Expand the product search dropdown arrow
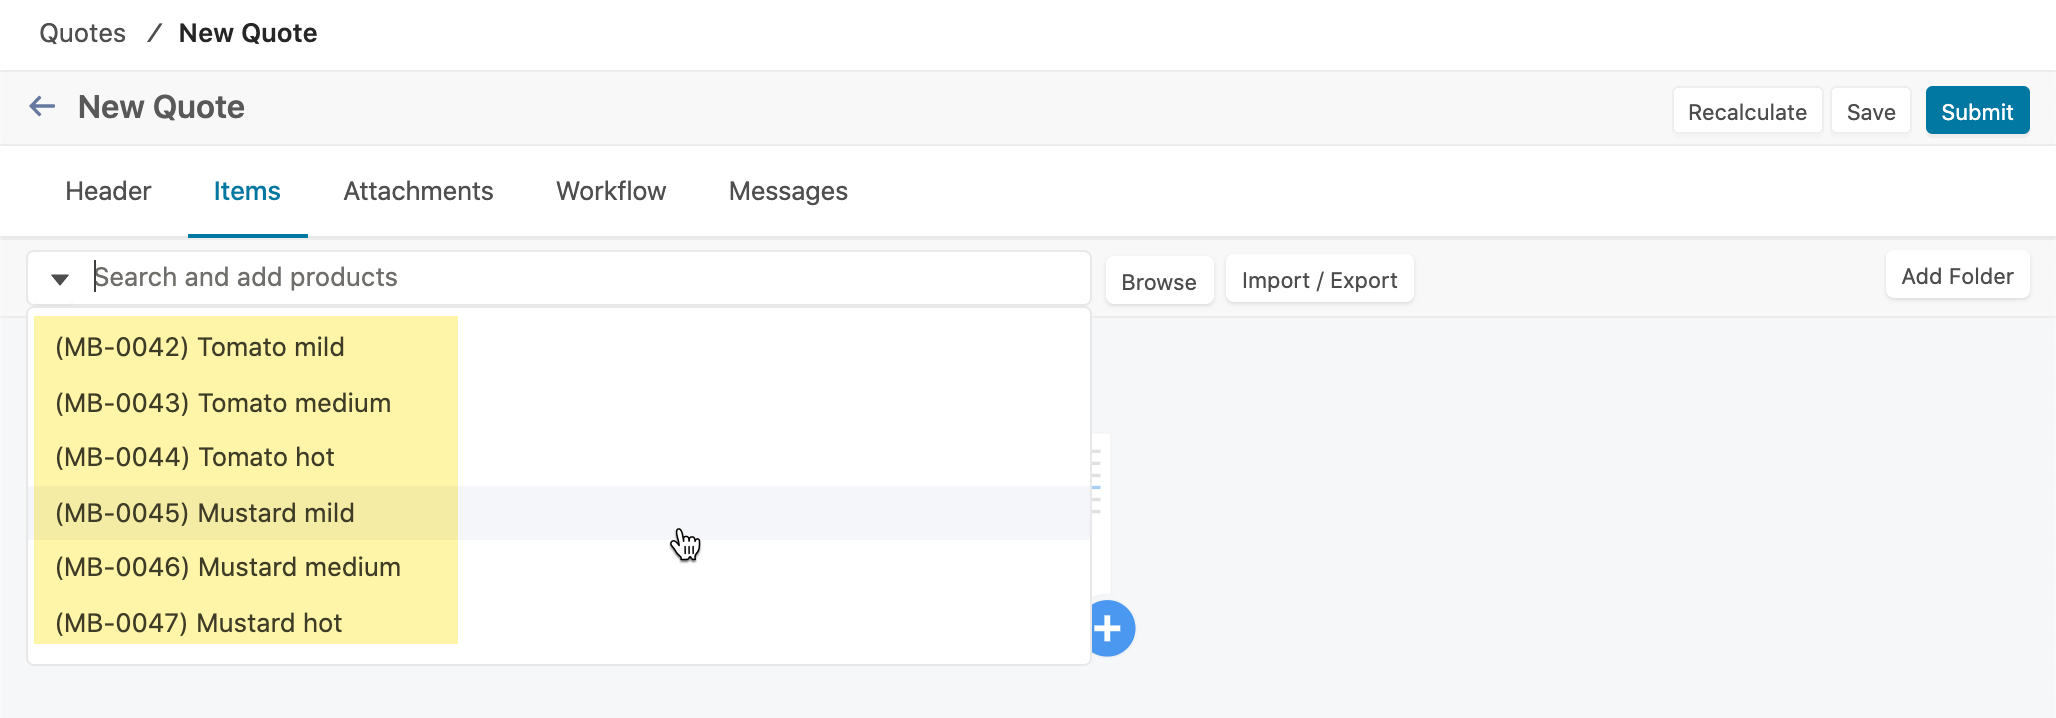The width and height of the screenshot is (2056, 718). click(60, 279)
